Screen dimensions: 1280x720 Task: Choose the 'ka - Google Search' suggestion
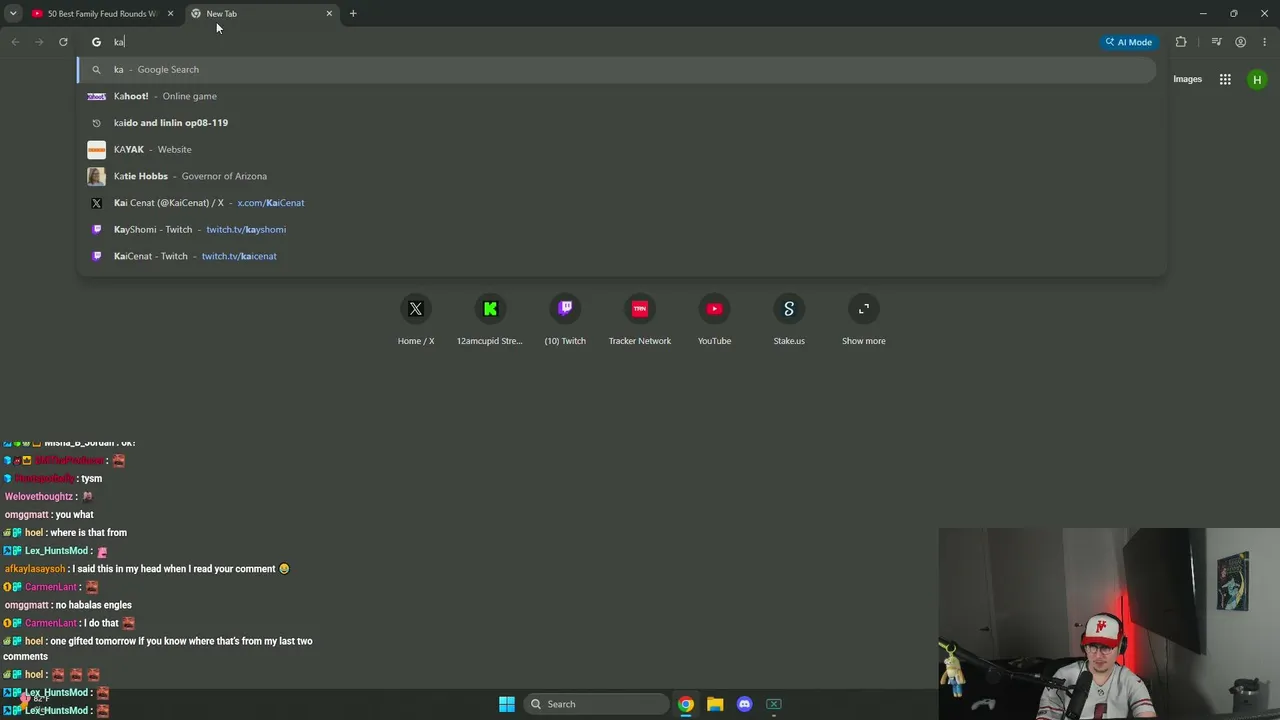tap(617, 70)
